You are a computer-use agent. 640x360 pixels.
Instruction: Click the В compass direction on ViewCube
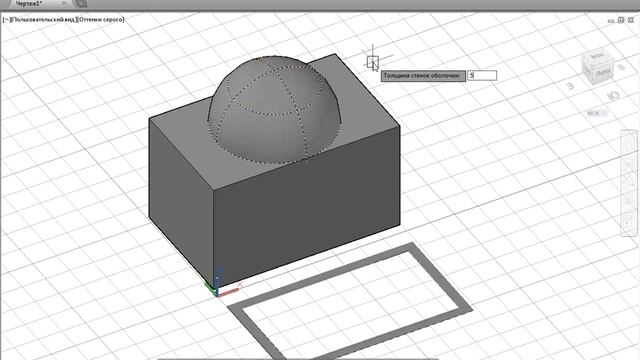(x=621, y=67)
